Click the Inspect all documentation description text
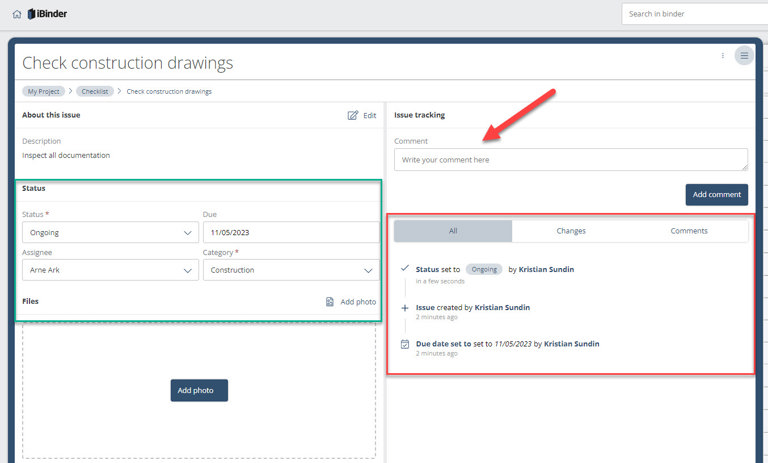The width and height of the screenshot is (768, 463). click(66, 155)
